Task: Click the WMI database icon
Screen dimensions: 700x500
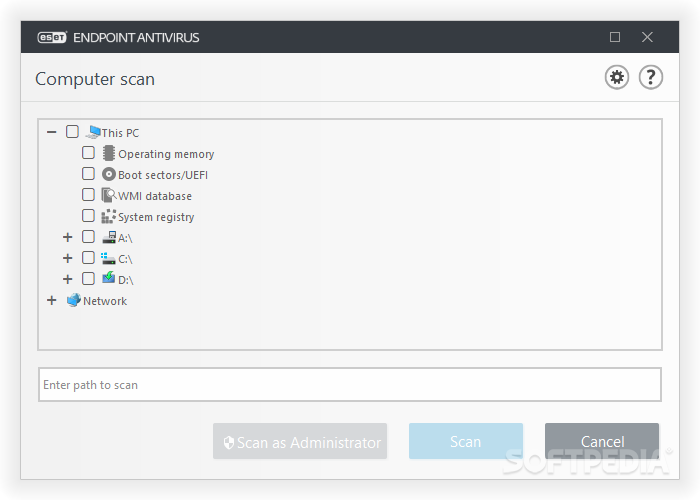Action: coord(108,195)
